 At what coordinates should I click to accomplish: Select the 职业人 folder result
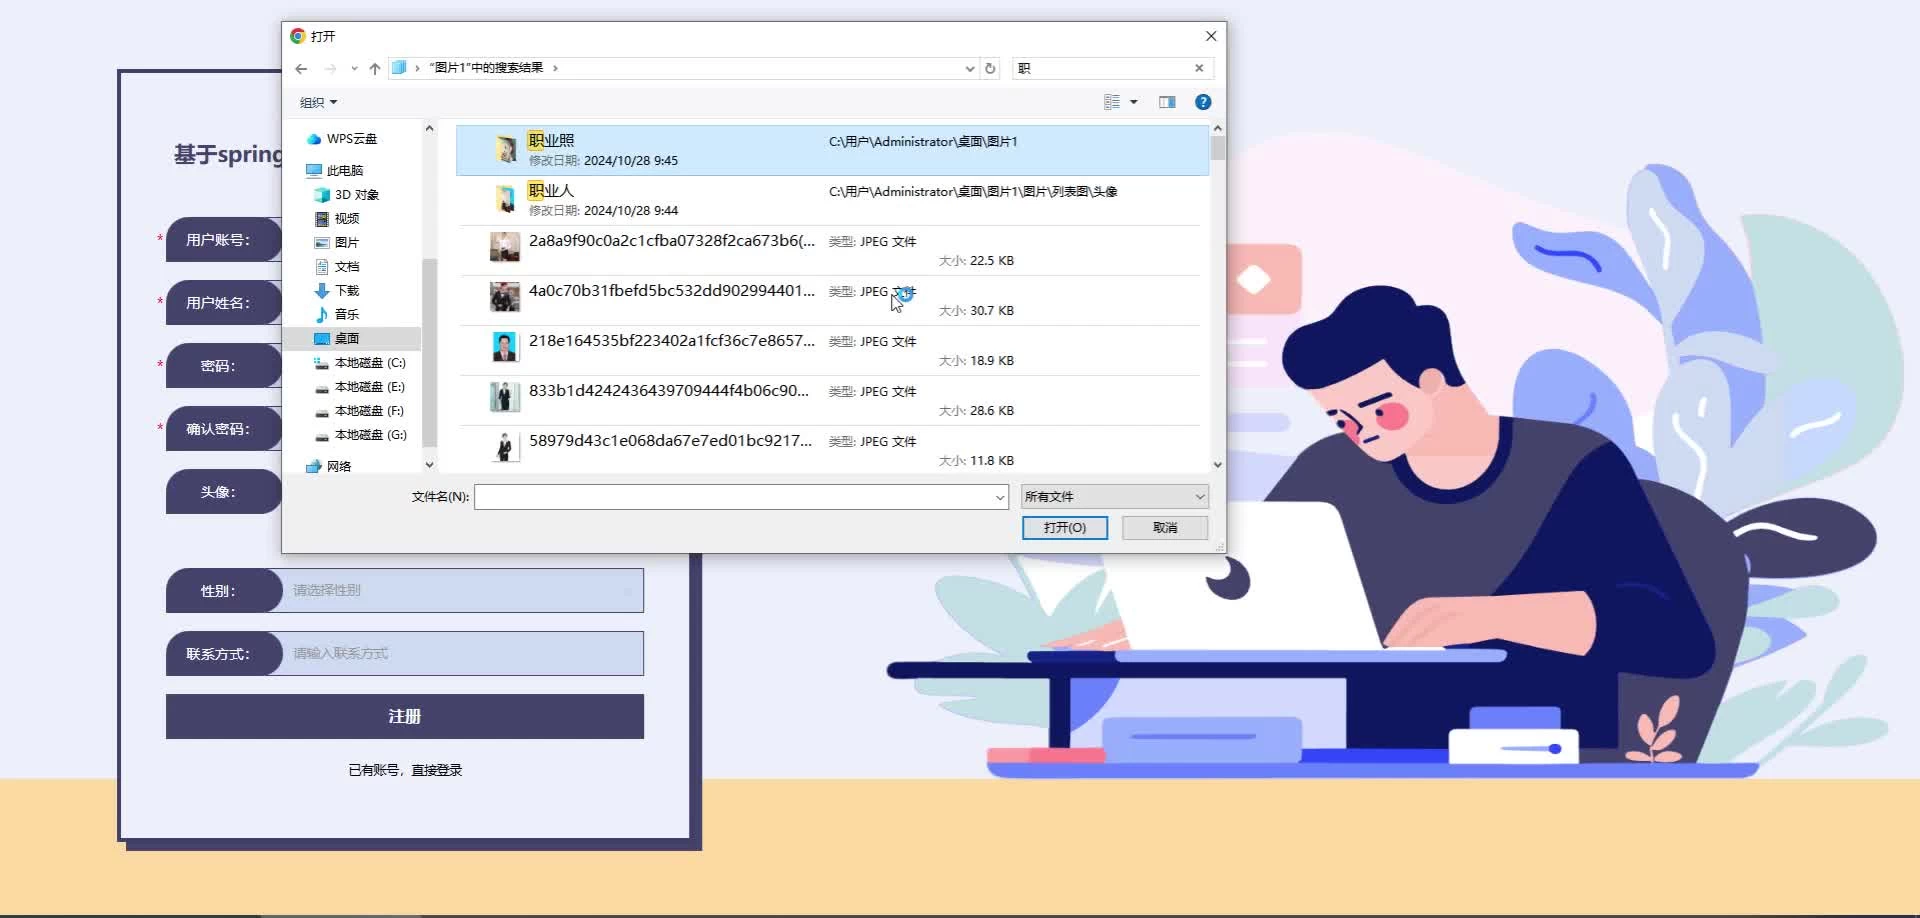tap(832, 200)
